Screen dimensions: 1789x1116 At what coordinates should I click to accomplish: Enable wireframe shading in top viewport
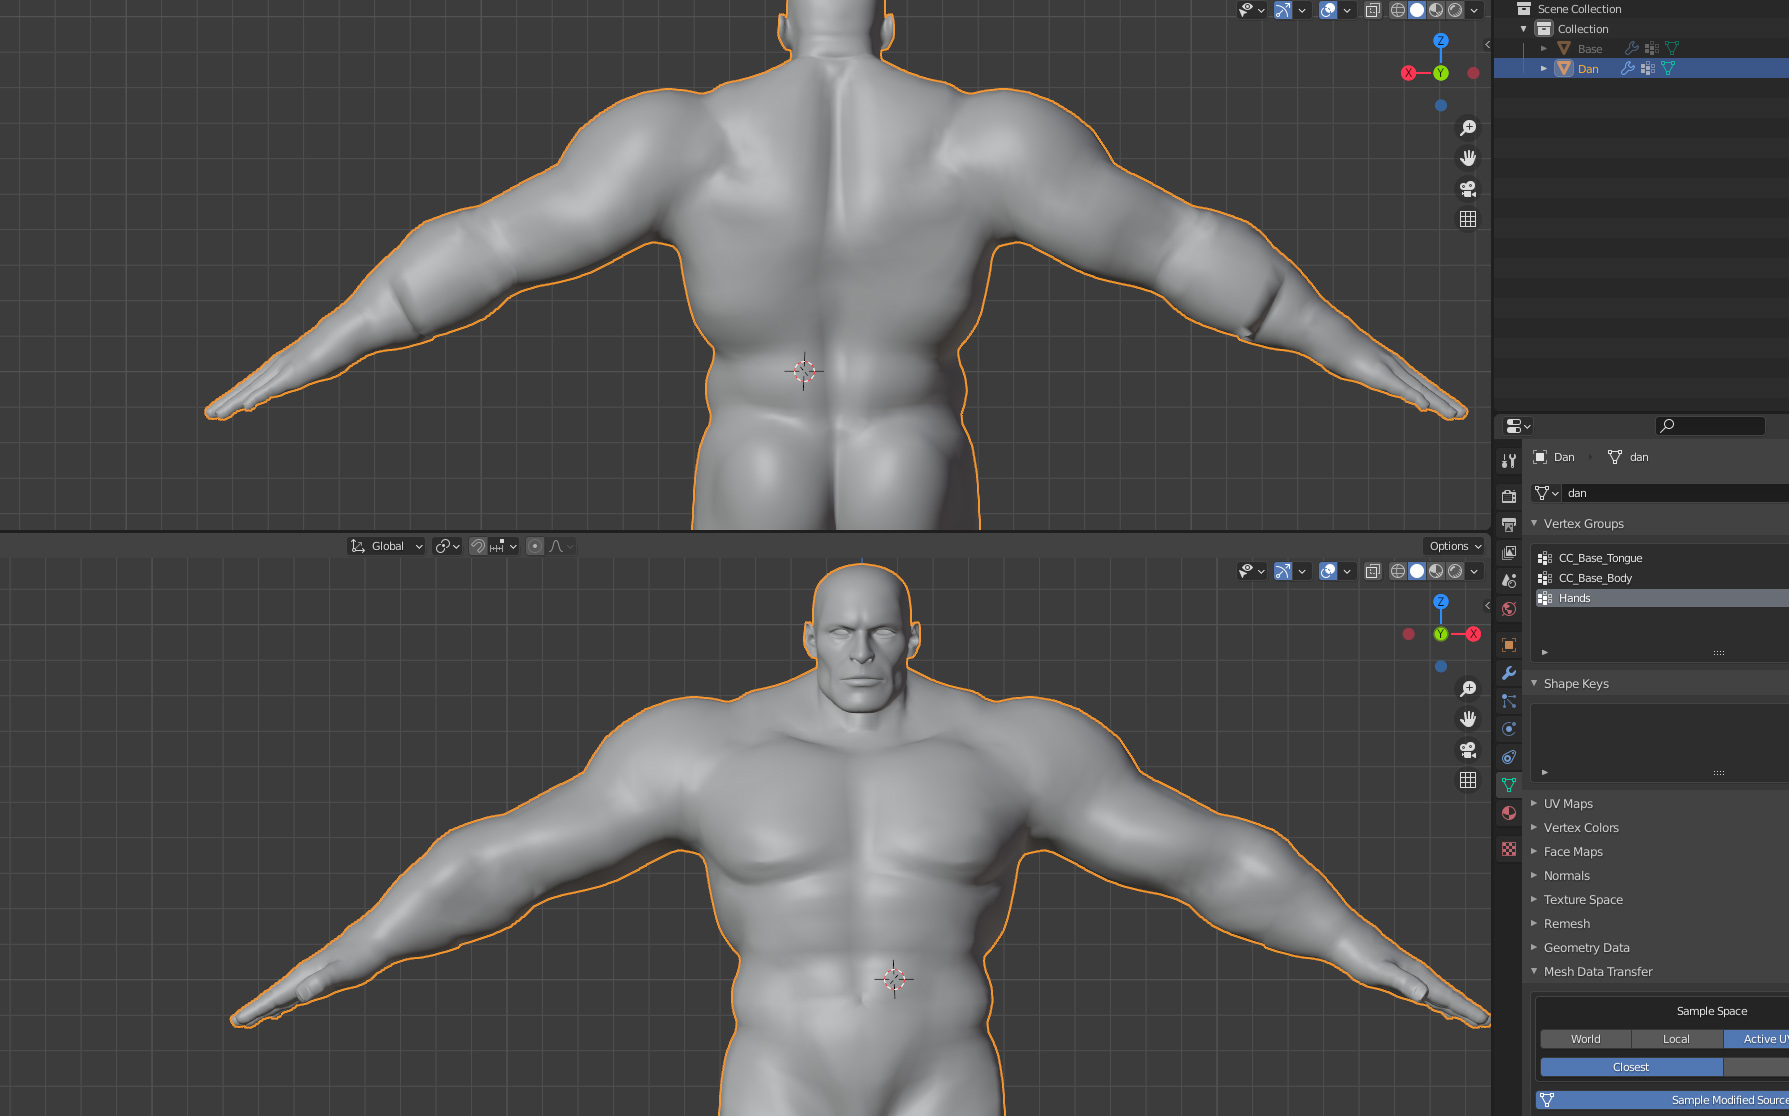click(1398, 10)
